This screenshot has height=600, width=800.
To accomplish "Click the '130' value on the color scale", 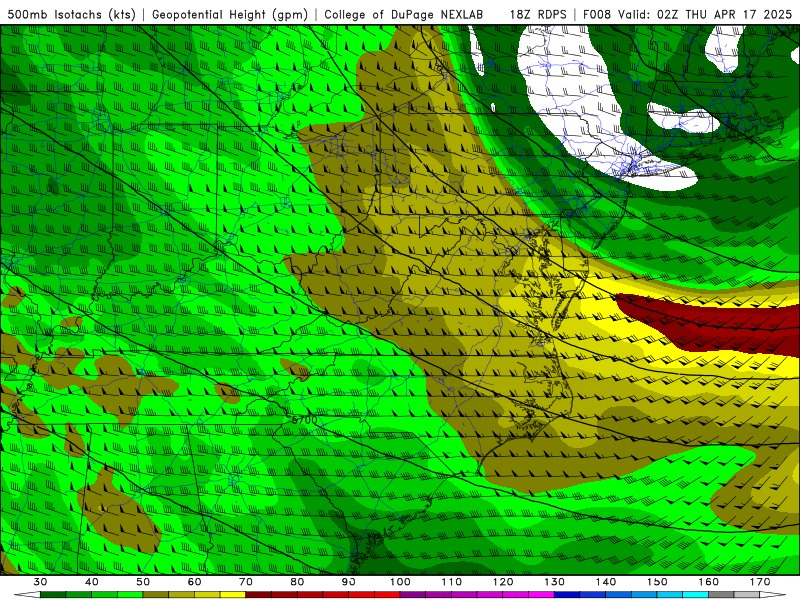I will tap(555, 582).
